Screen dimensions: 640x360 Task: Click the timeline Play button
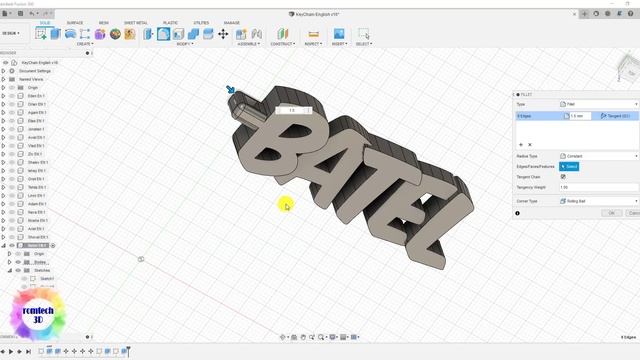point(11,351)
